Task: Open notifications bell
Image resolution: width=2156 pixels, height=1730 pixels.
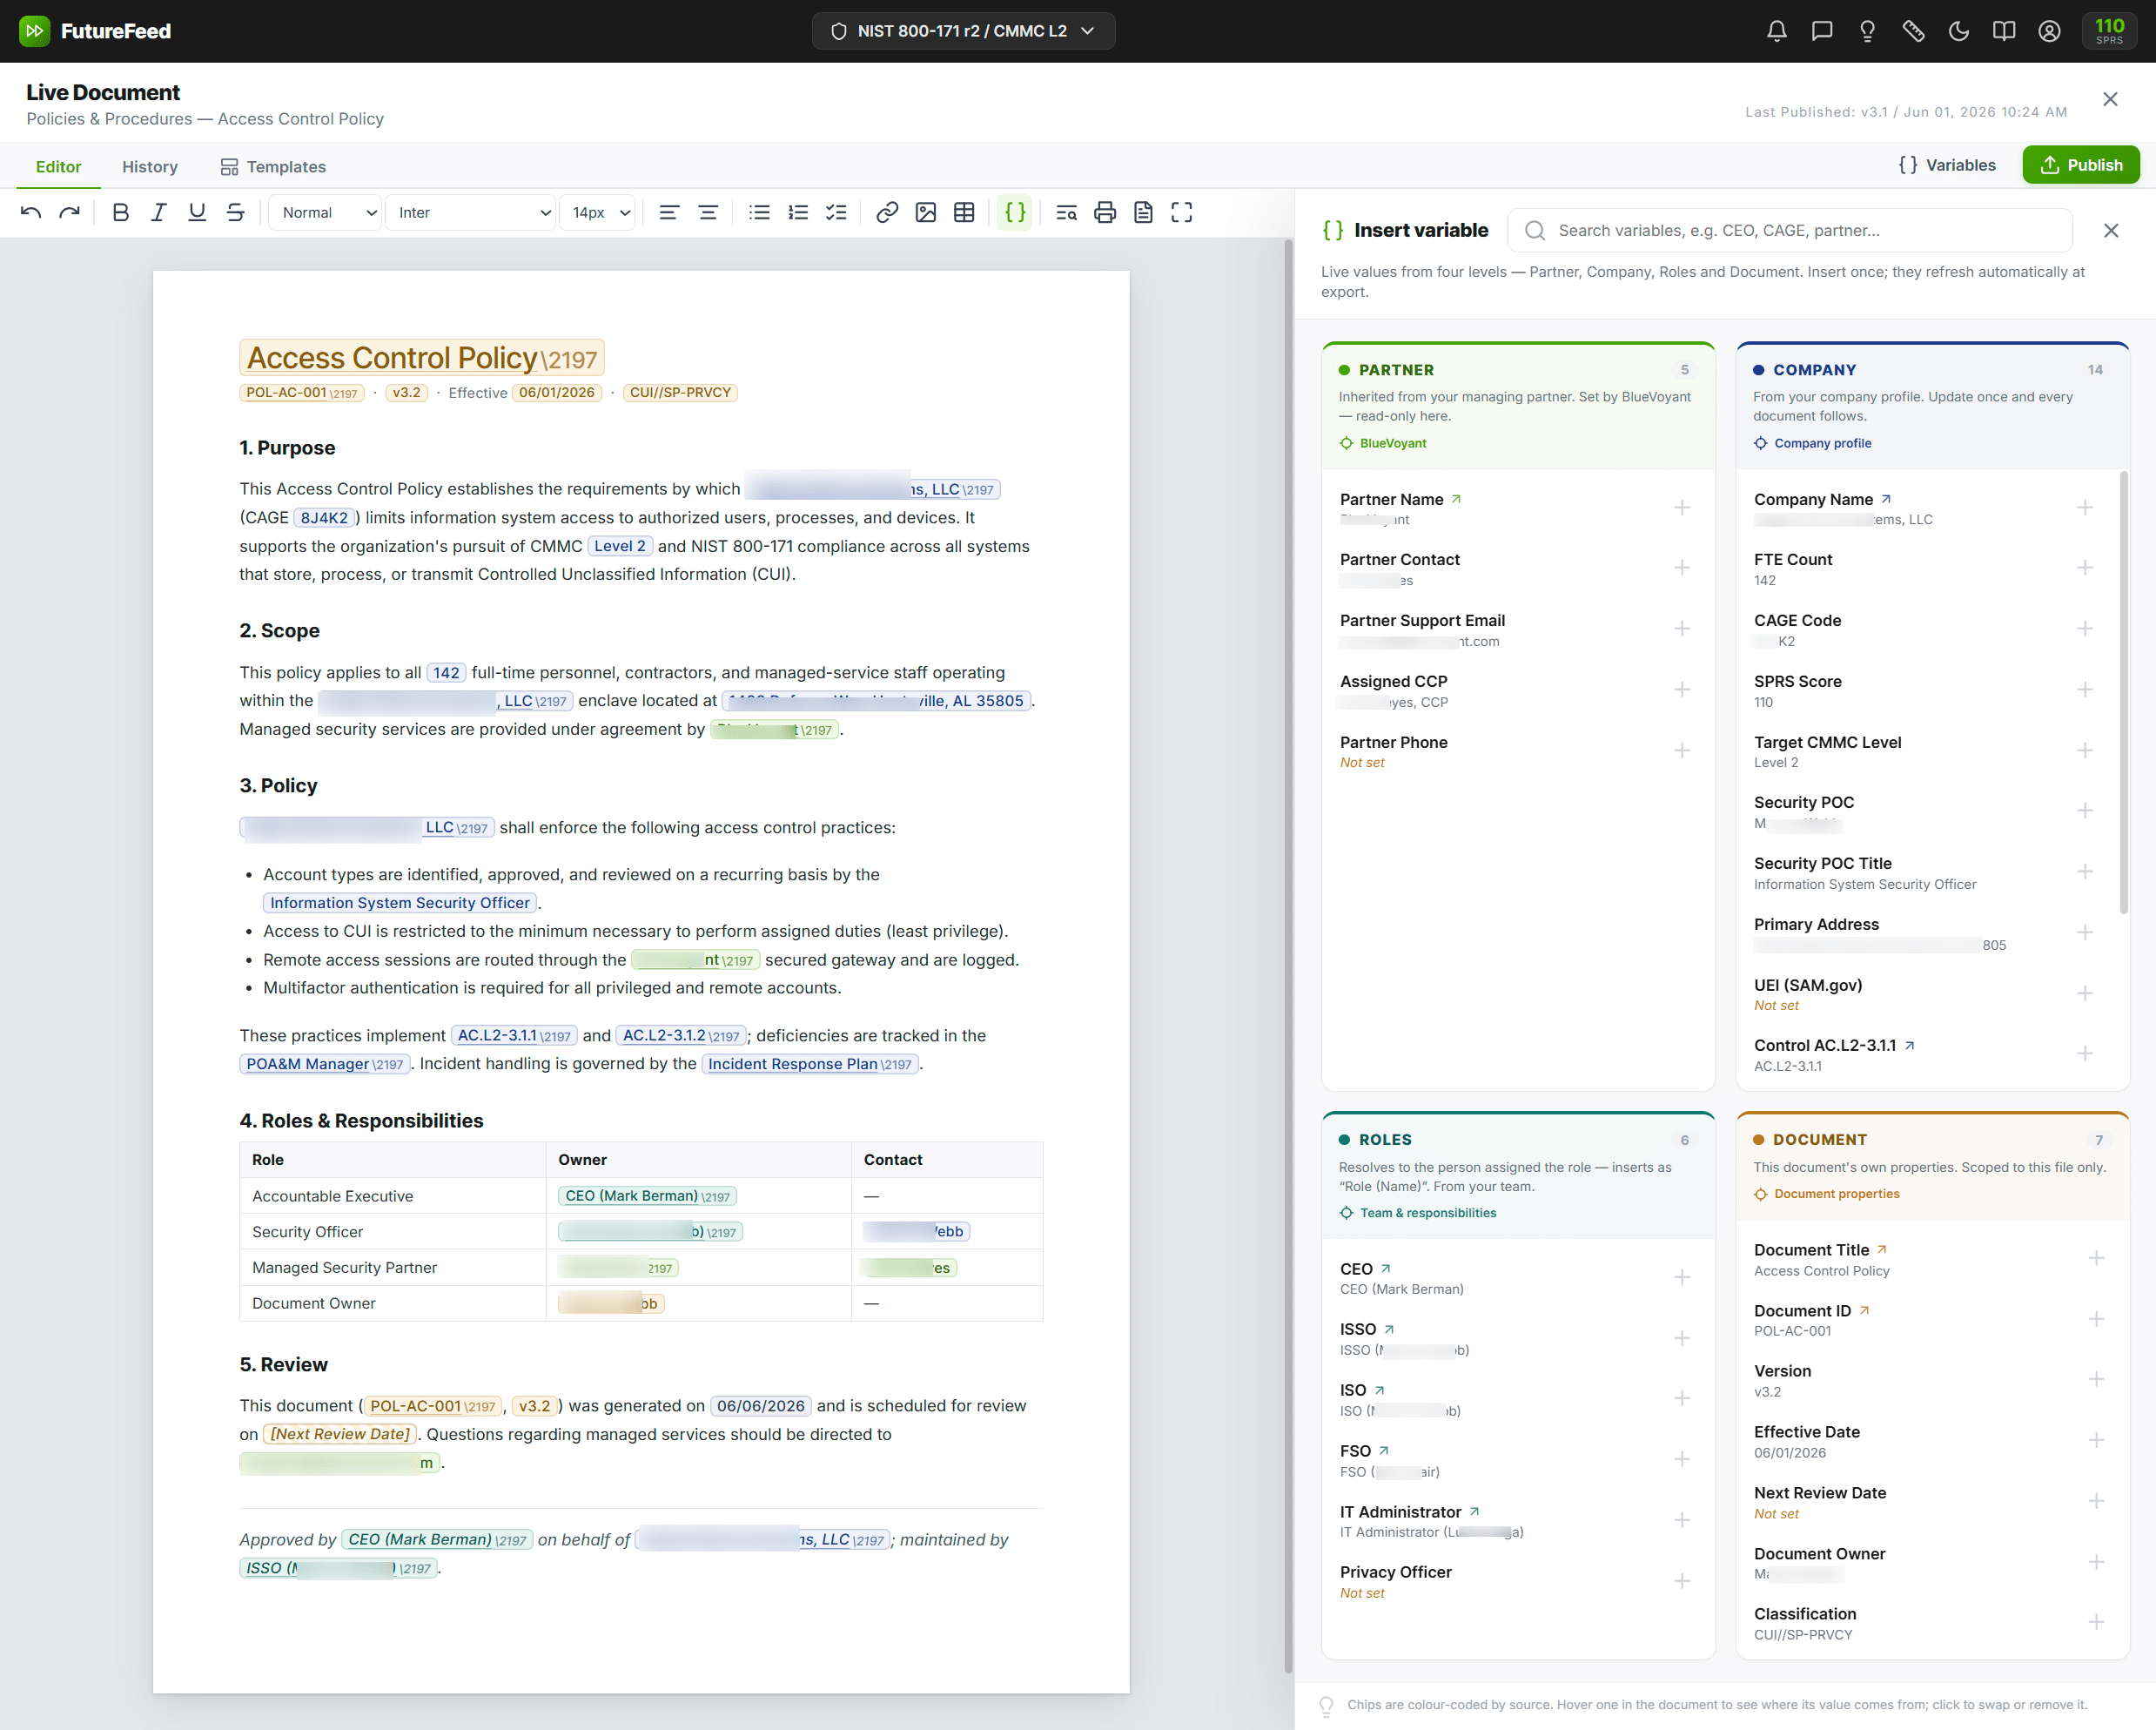Action: click(x=1777, y=31)
